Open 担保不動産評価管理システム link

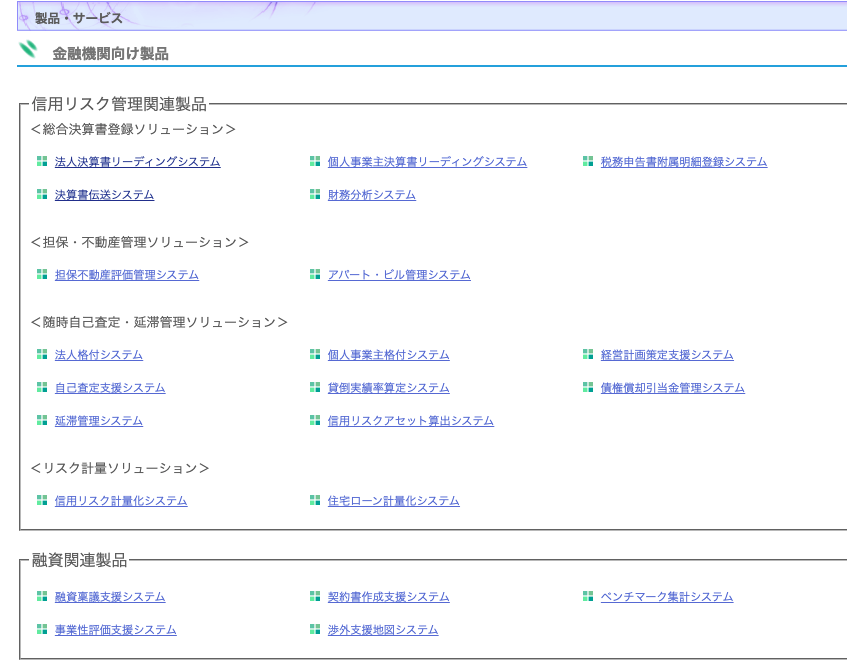(x=126, y=274)
